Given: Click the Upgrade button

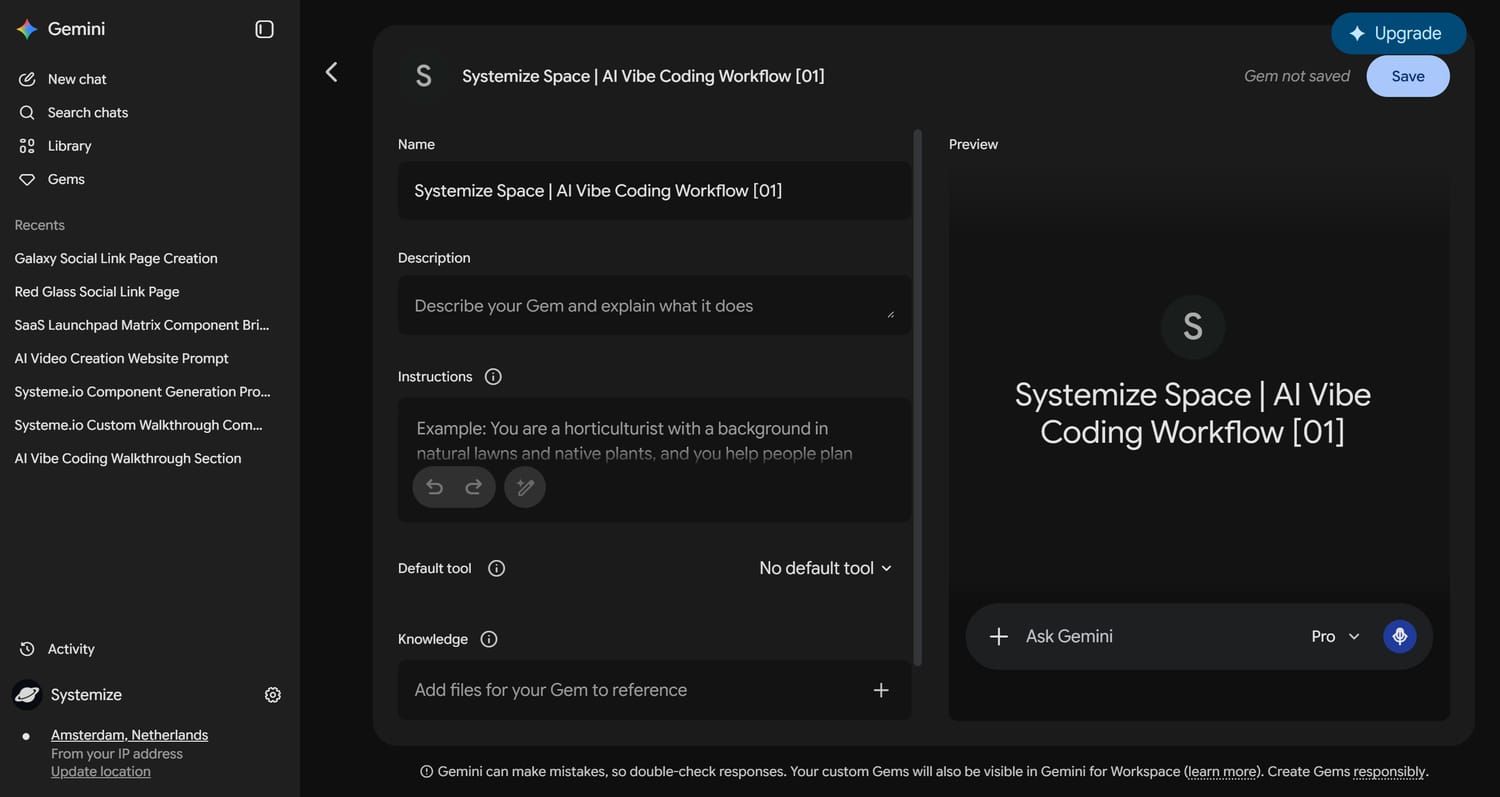Looking at the screenshot, I should [x=1398, y=33].
